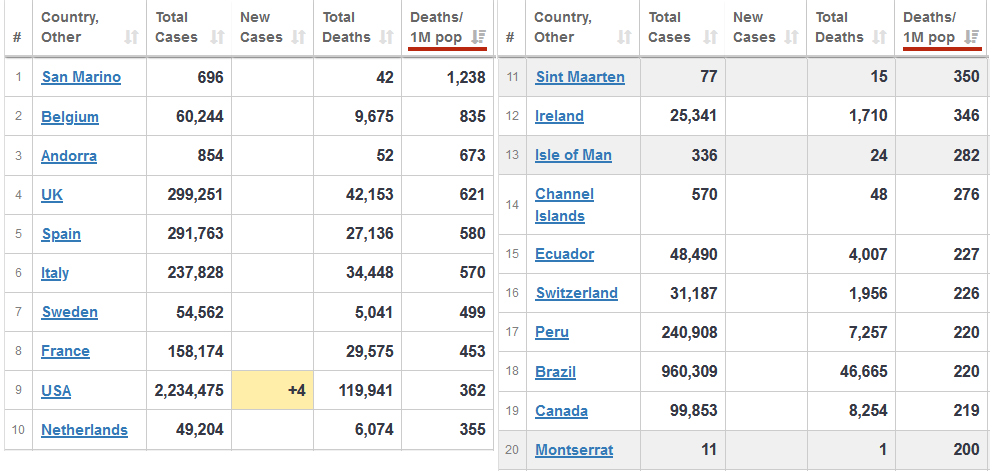Sort left table by Total Cases icon

coord(217,38)
